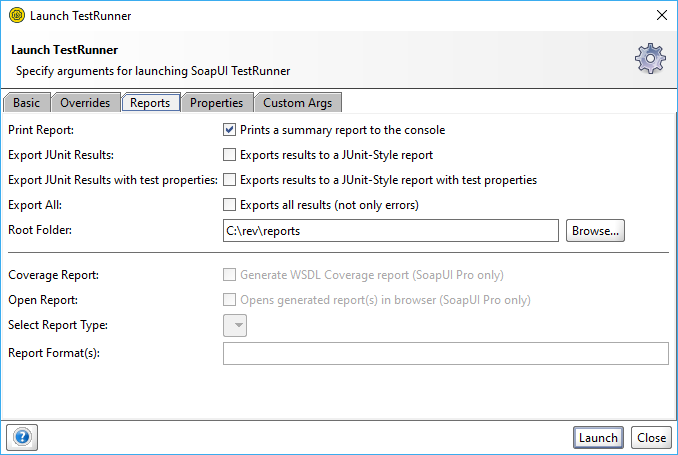Click the gear settings icon in header
This screenshot has width=678, height=455.
650,58
